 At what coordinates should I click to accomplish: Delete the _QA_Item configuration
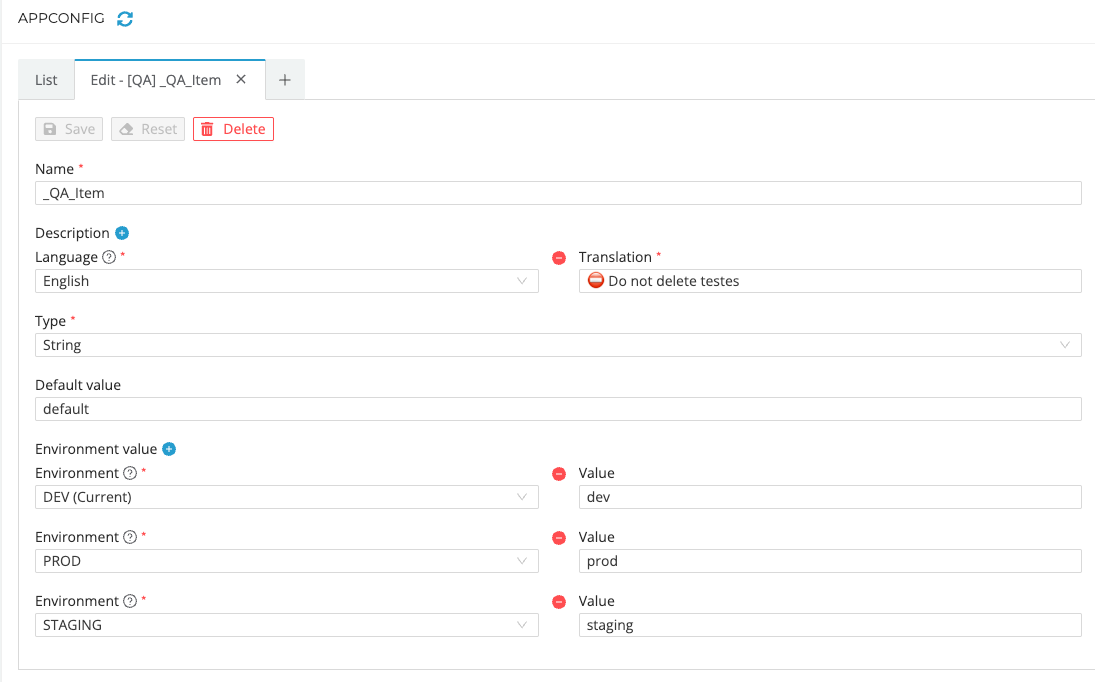(x=233, y=128)
